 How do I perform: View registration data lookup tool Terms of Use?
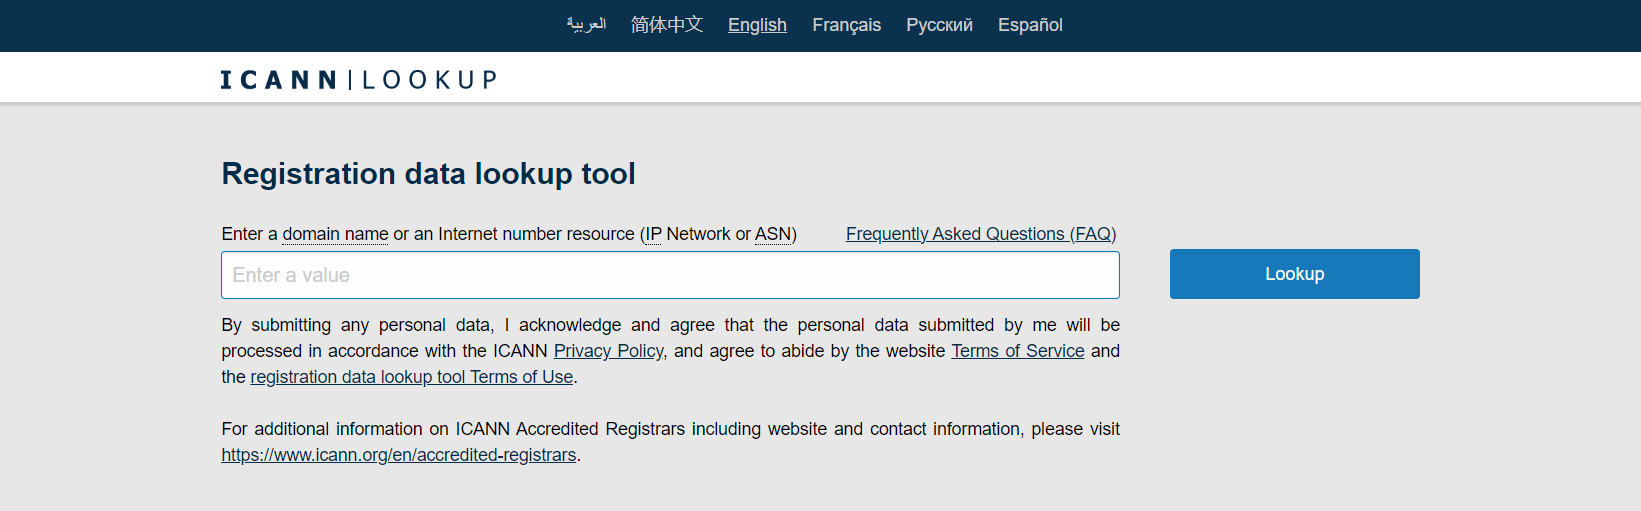pos(411,377)
